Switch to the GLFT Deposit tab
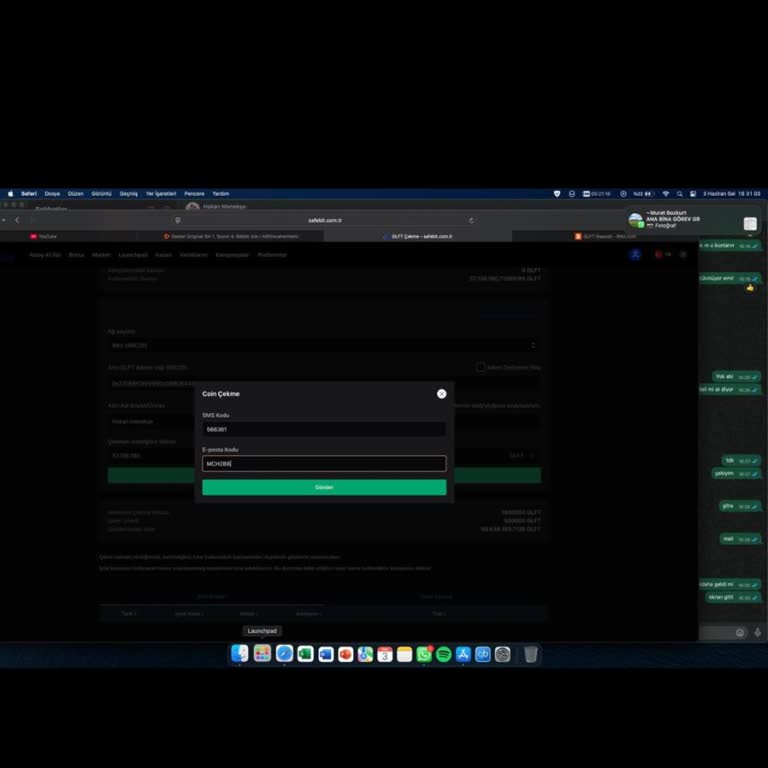This screenshot has height=768, width=768. tap(605, 236)
